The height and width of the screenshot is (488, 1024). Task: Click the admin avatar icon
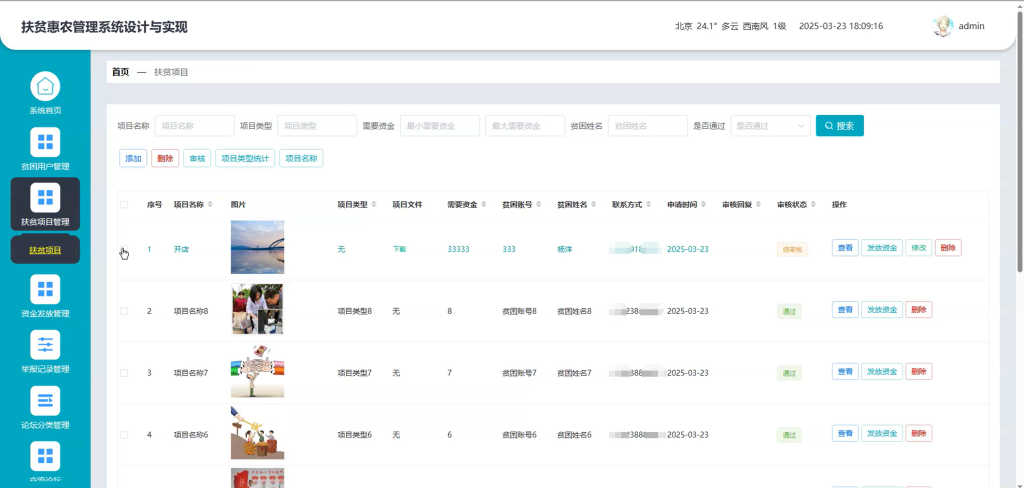pyautogui.click(x=942, y=26)
